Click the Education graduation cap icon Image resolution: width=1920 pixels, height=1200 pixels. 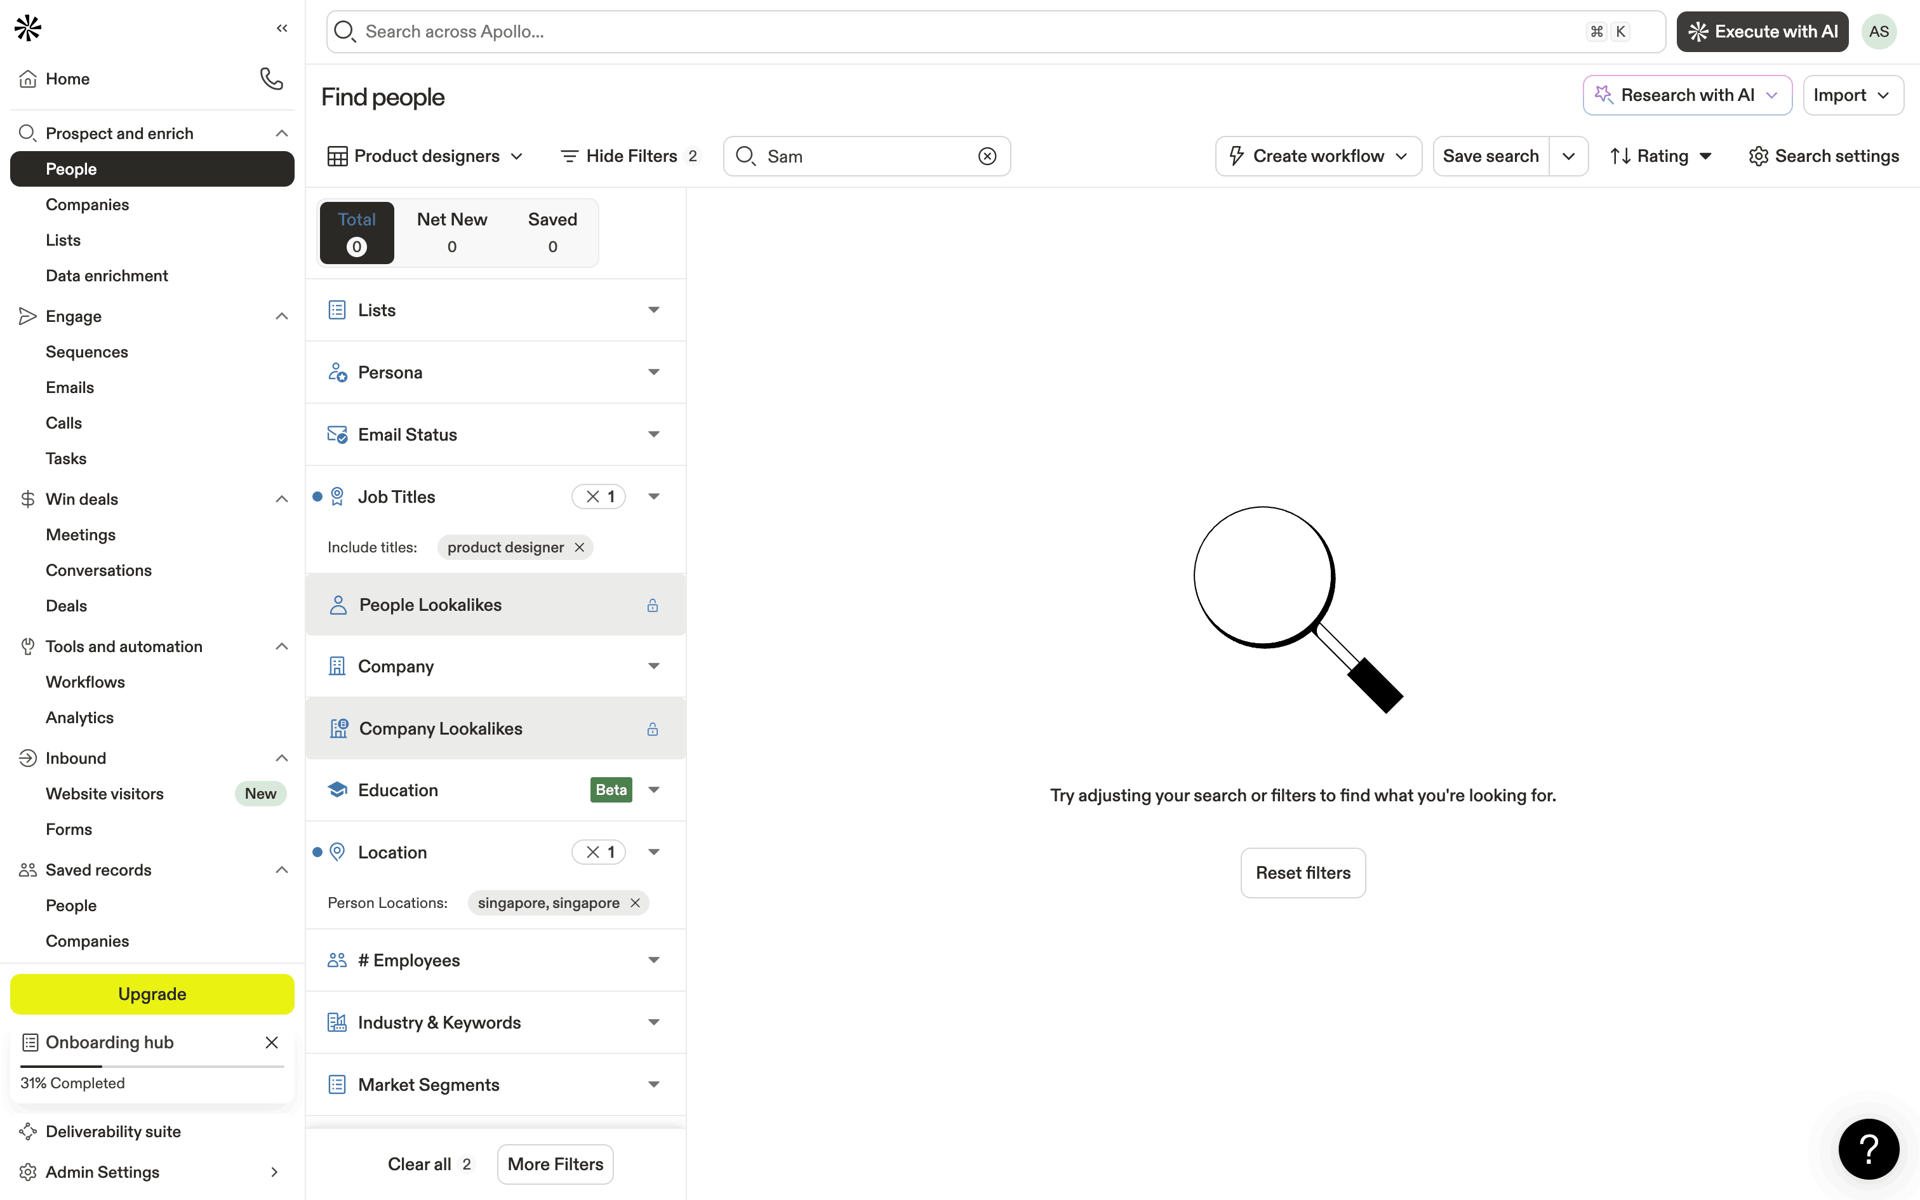click(337, 790)
